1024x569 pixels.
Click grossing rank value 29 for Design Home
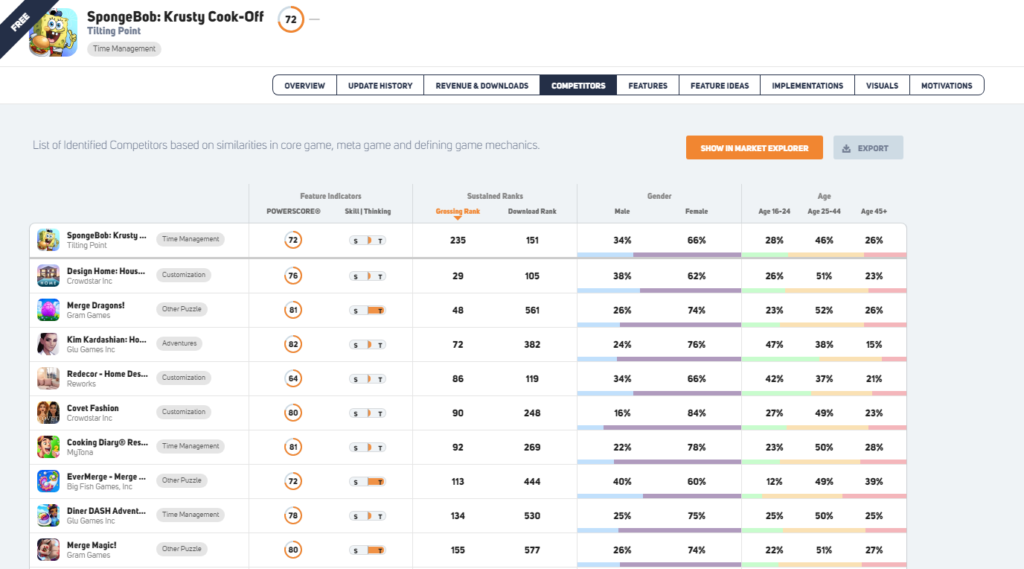(x=458, y=276)
